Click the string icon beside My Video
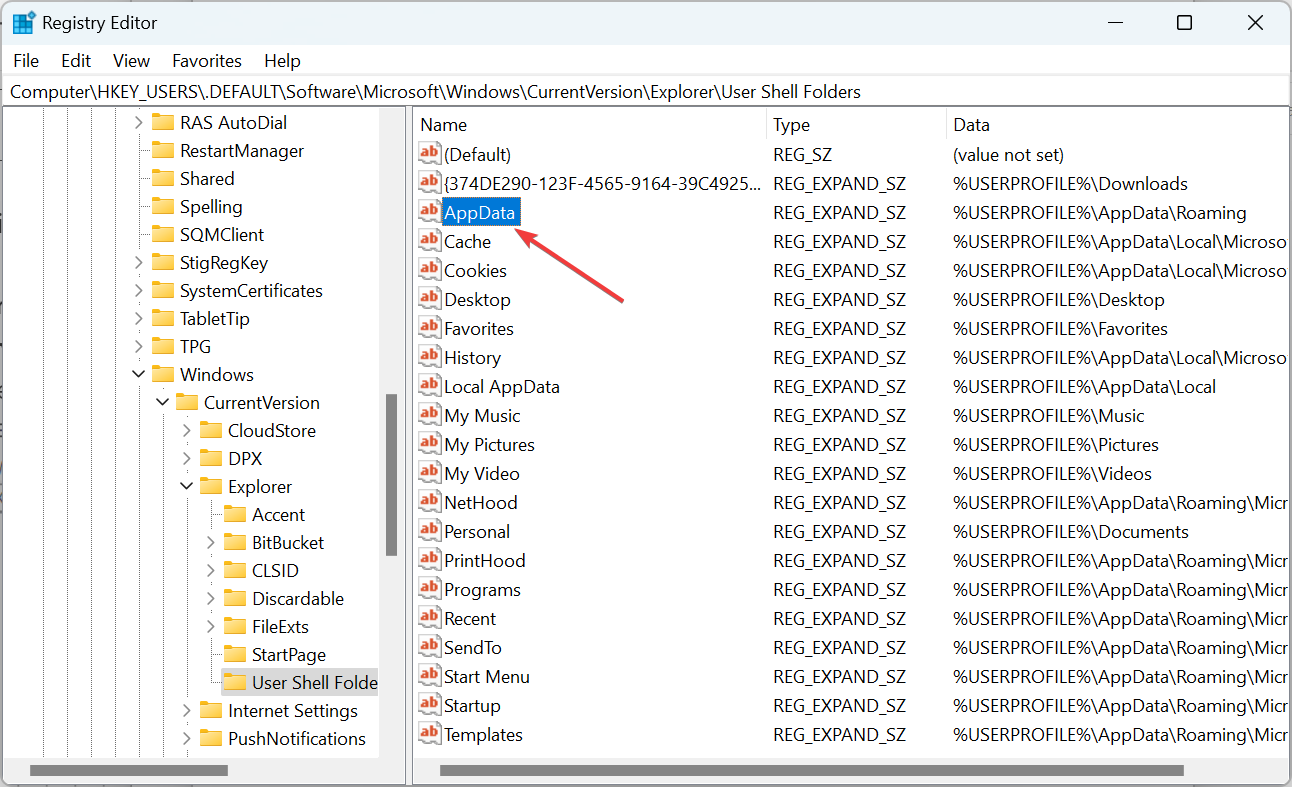This screenshot has height=787, width=1292. [429, 473]
